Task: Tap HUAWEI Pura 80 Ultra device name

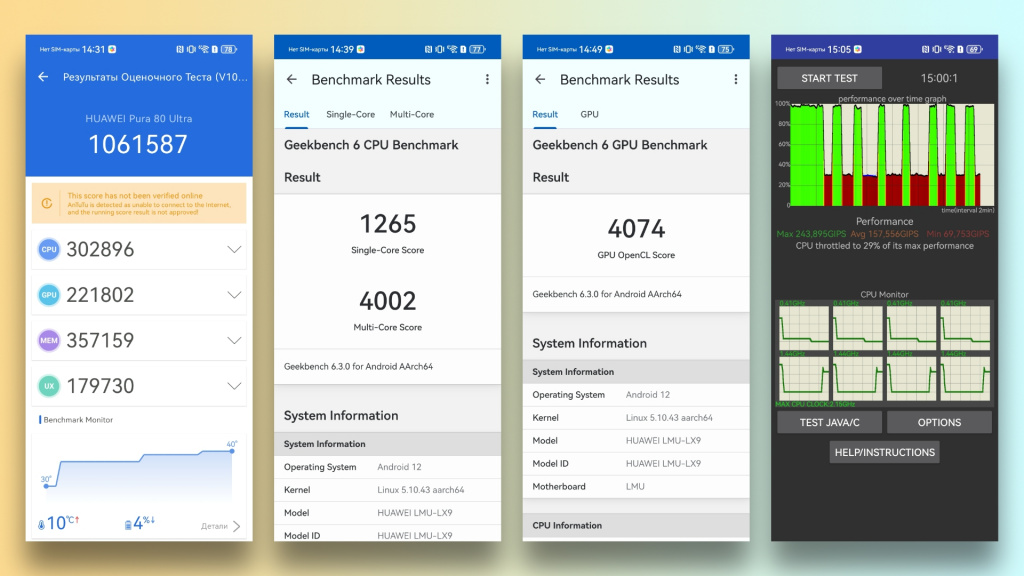Action: (x=138, y=119)
